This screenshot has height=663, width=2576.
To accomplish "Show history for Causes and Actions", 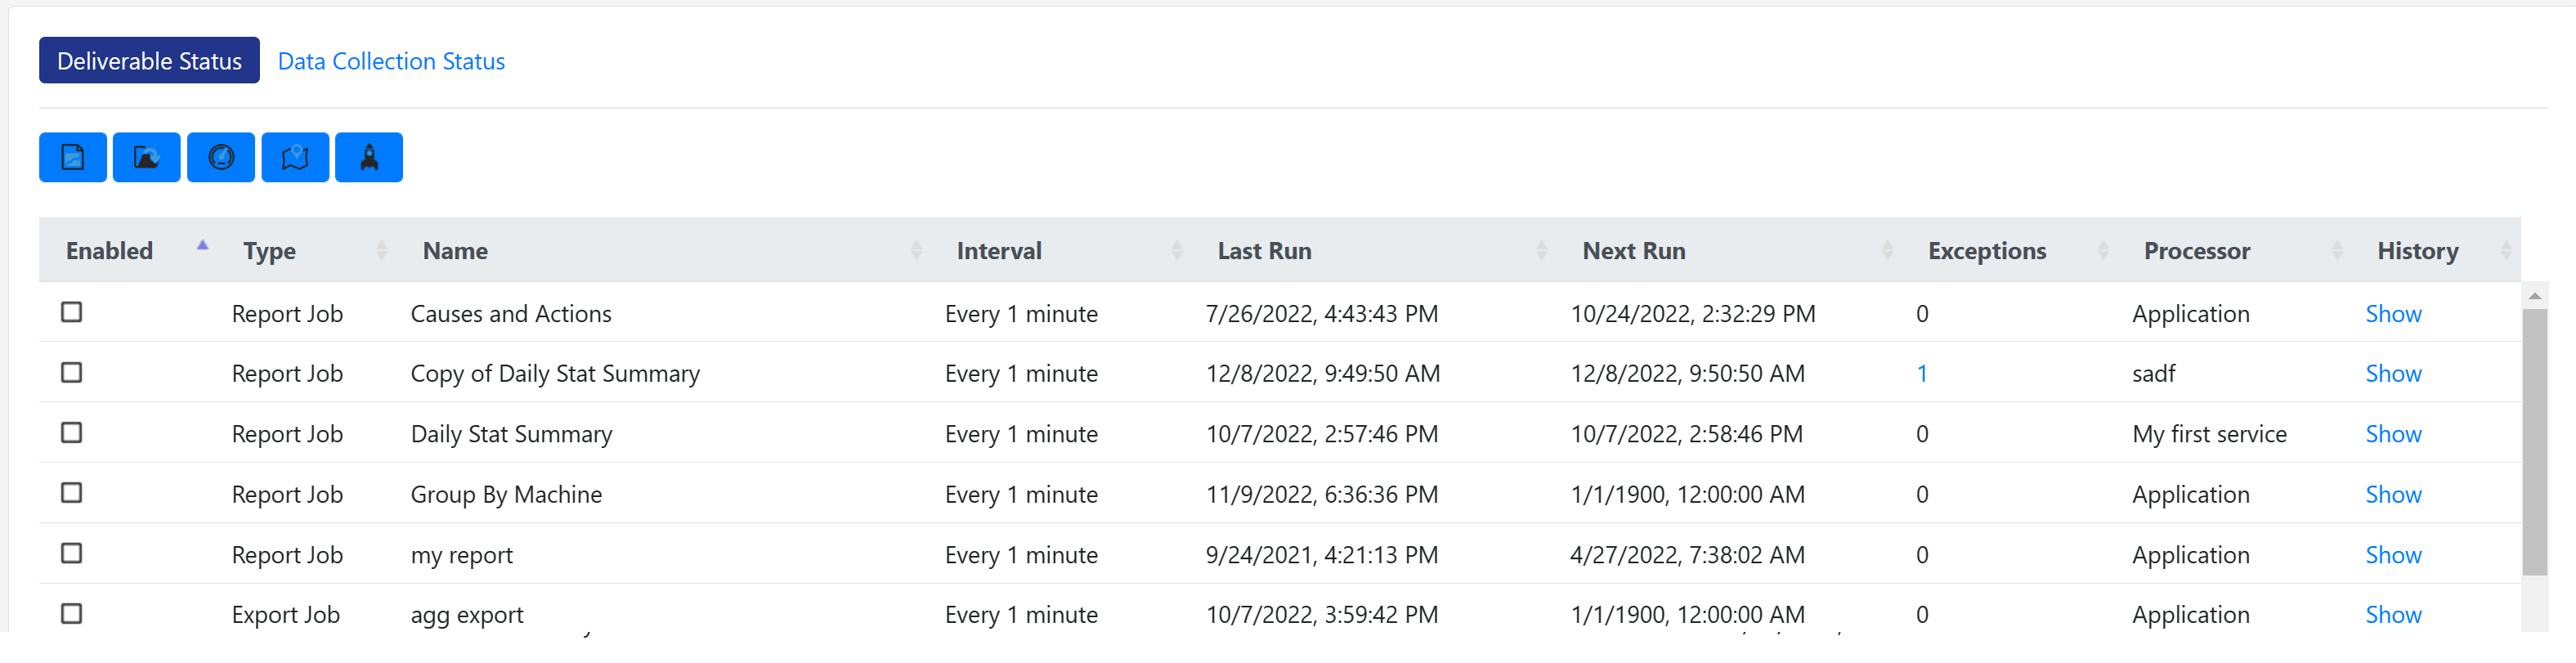I will tap(2393, 313).
